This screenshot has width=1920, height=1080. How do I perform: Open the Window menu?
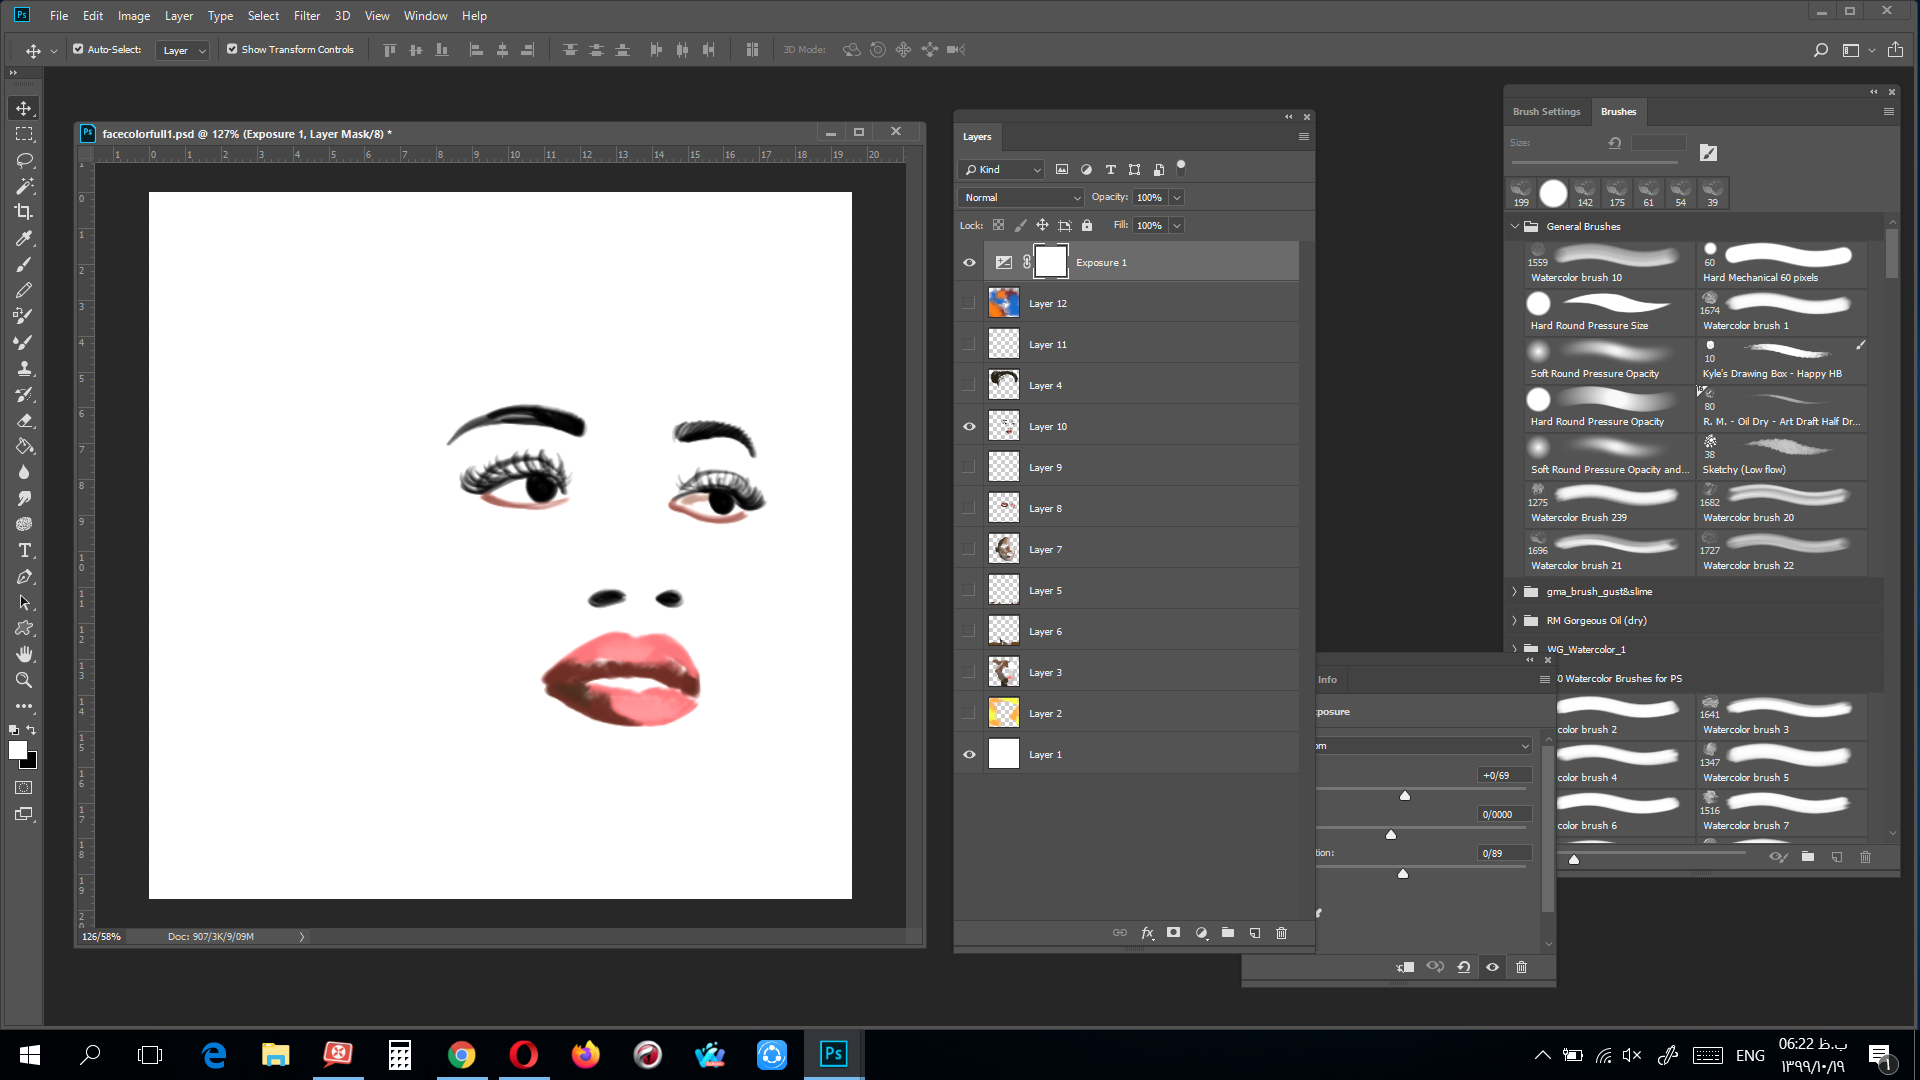point(425,16)
